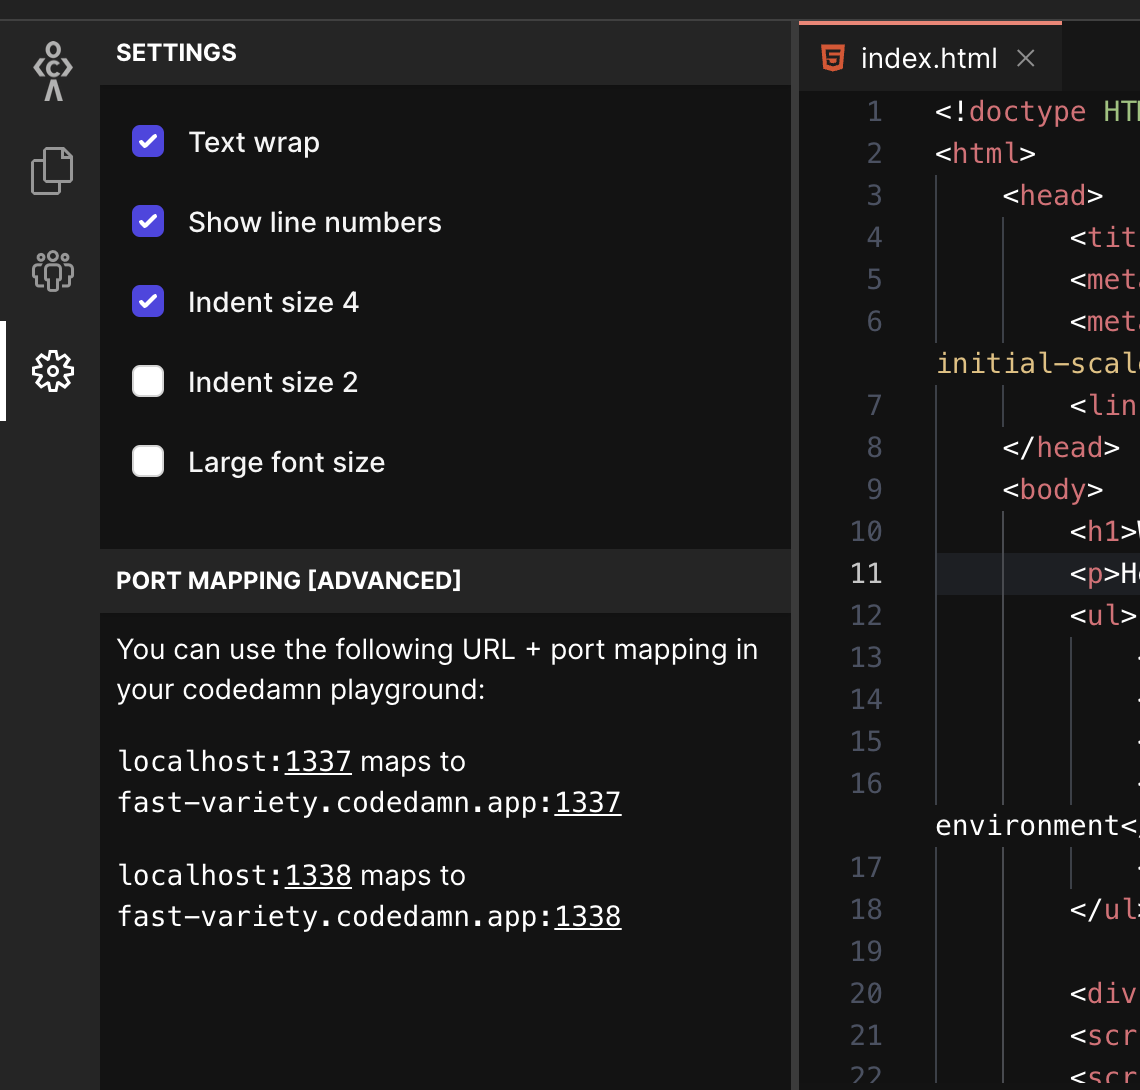Open the collaborators panel icon

(51, 271)
